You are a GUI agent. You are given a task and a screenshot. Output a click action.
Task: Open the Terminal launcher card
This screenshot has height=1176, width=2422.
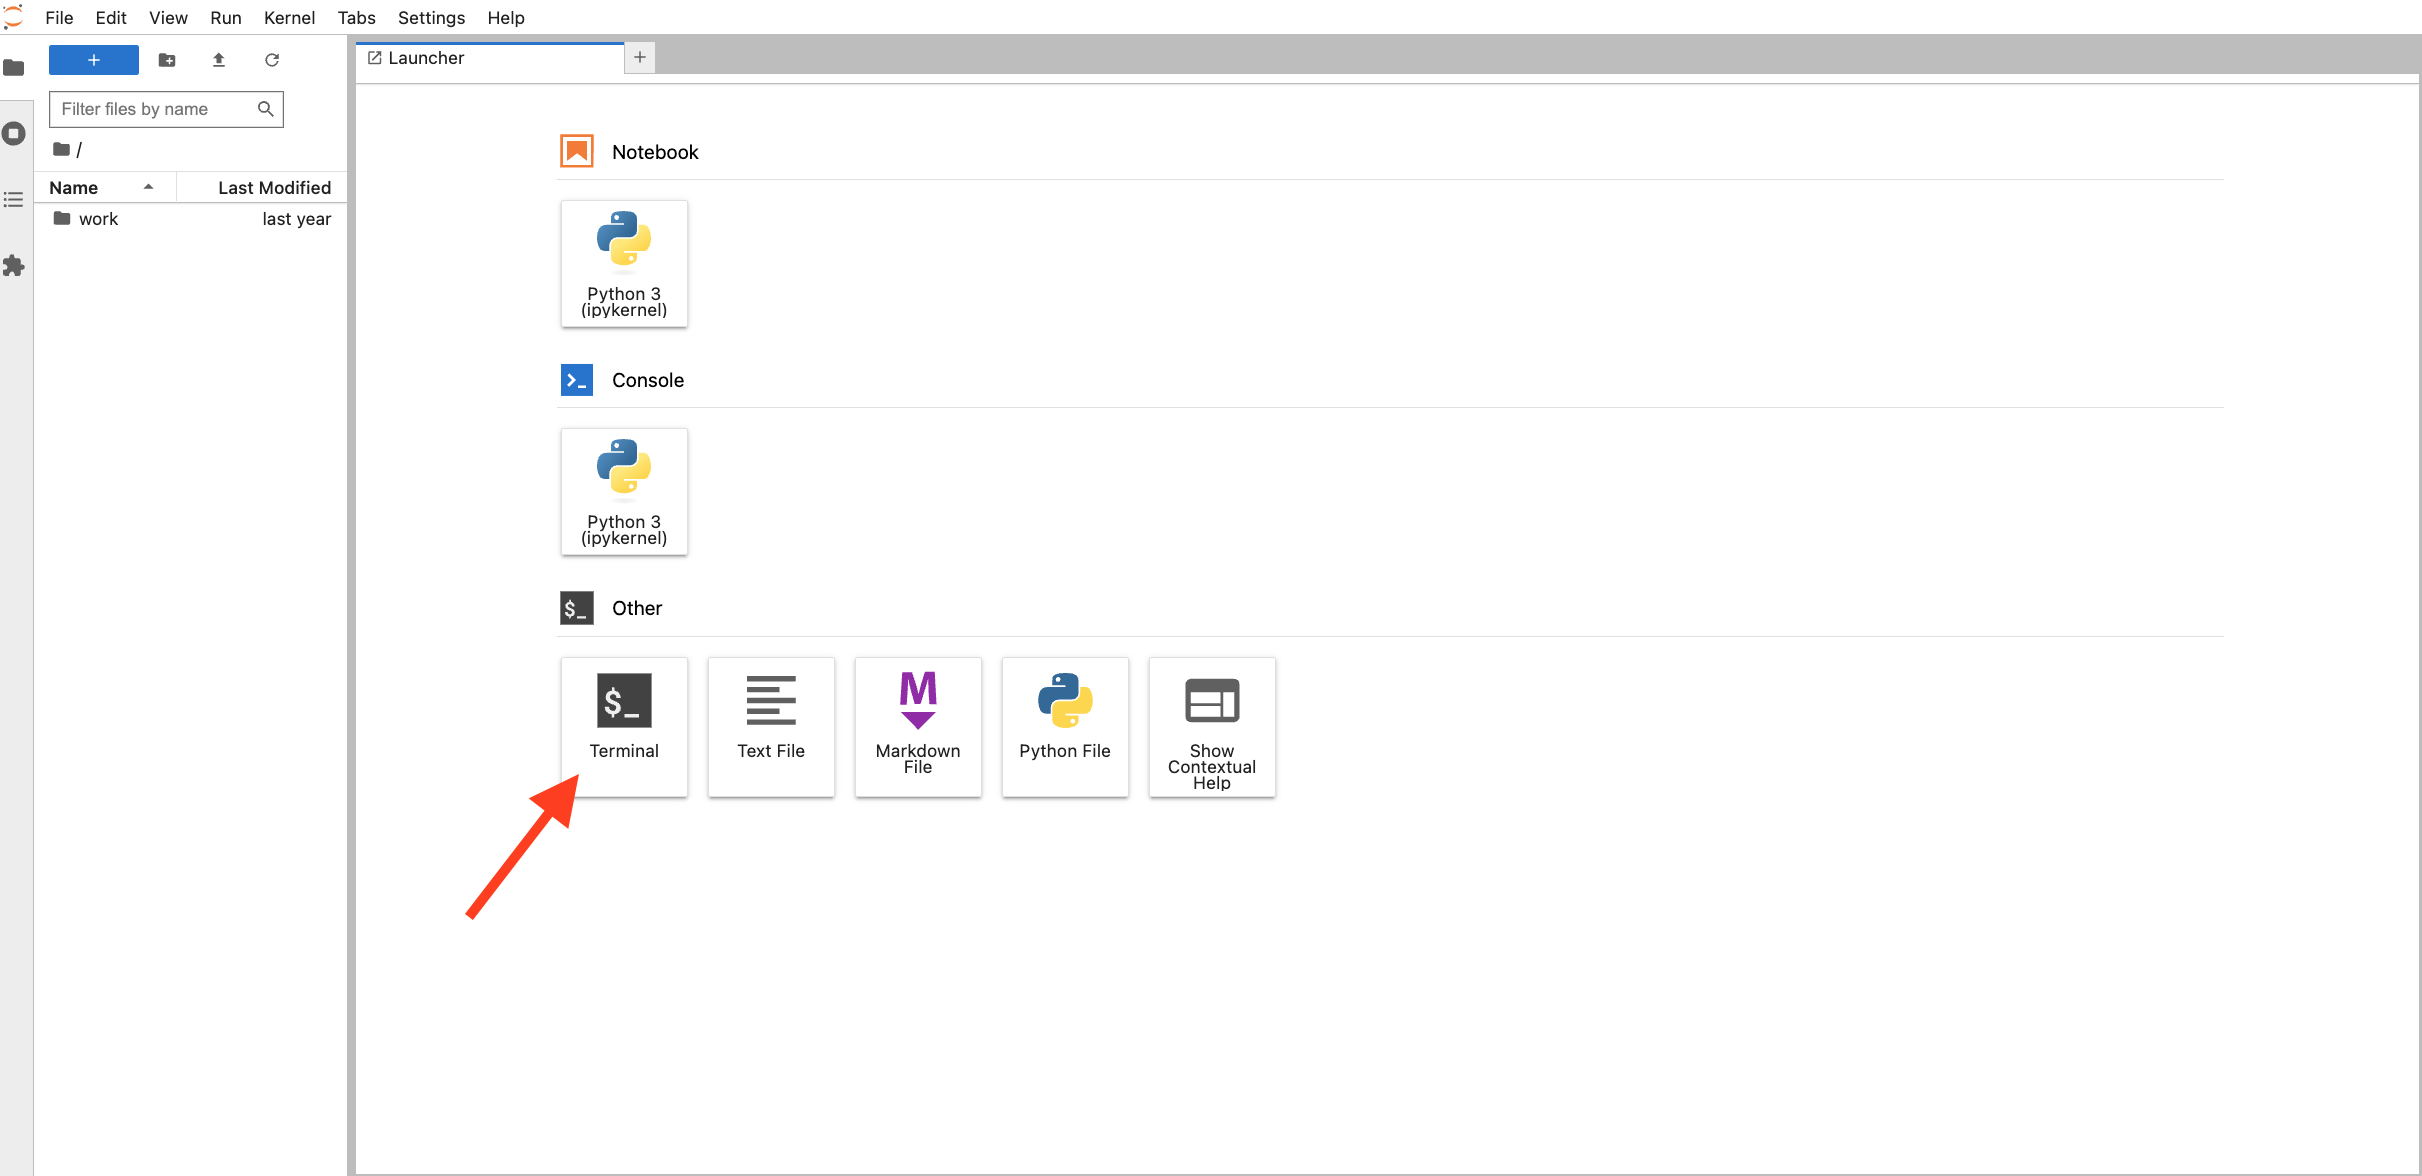point(623,725)
